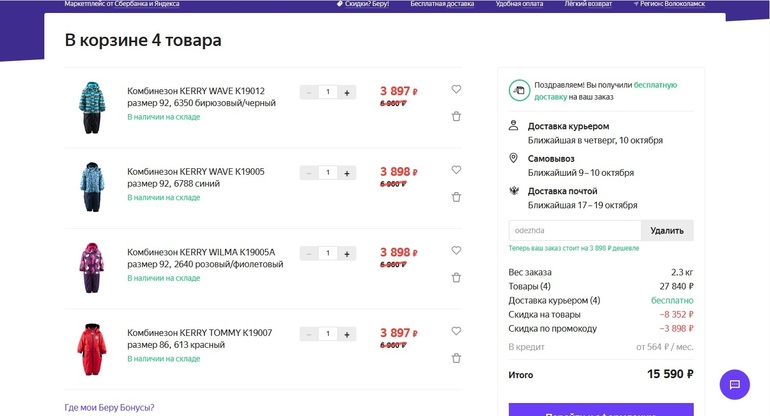The height and width of the screenshot is (416, 770).
Task: Delete KERRY WAVE K19012 with trash icon
Action: tap(456, 116)
